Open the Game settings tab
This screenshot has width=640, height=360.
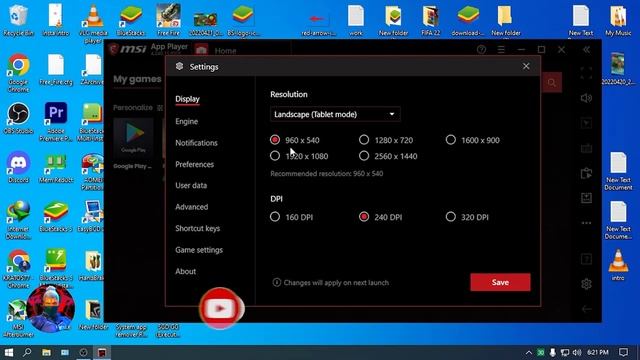pyautogui.click(x=199, y=250)
